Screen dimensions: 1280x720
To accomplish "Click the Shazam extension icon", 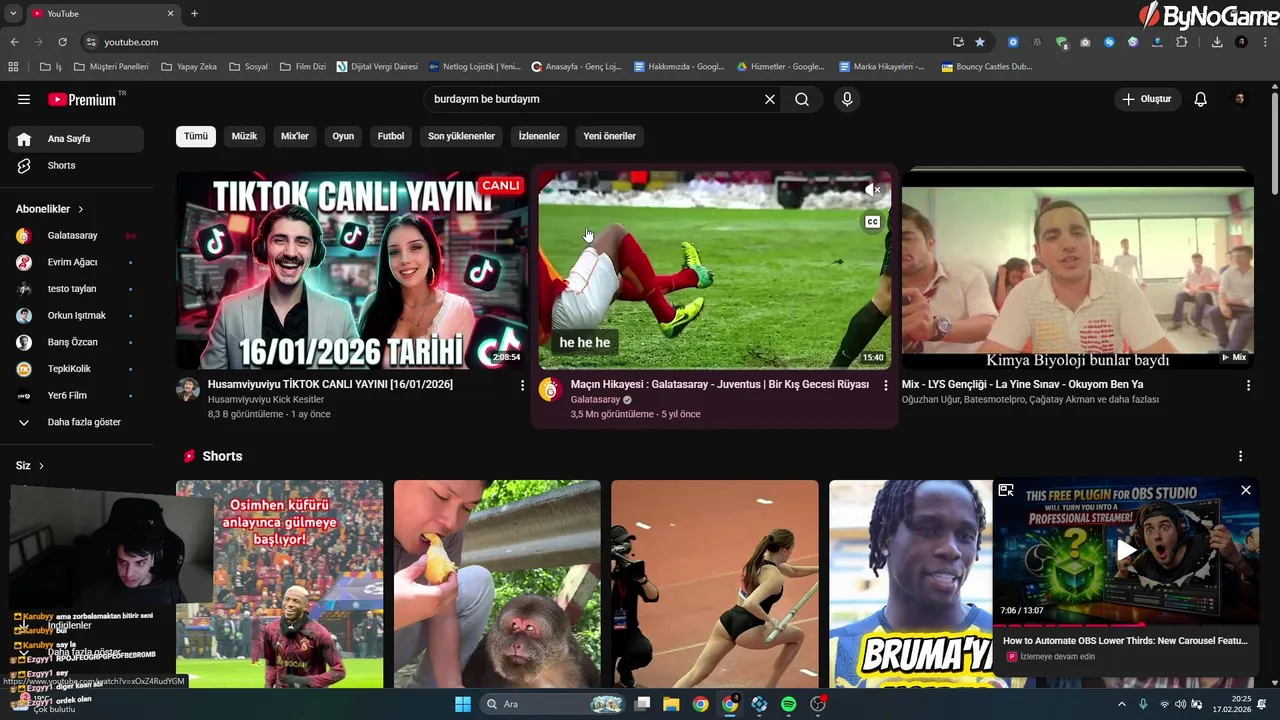I will tap(1109, 42).
